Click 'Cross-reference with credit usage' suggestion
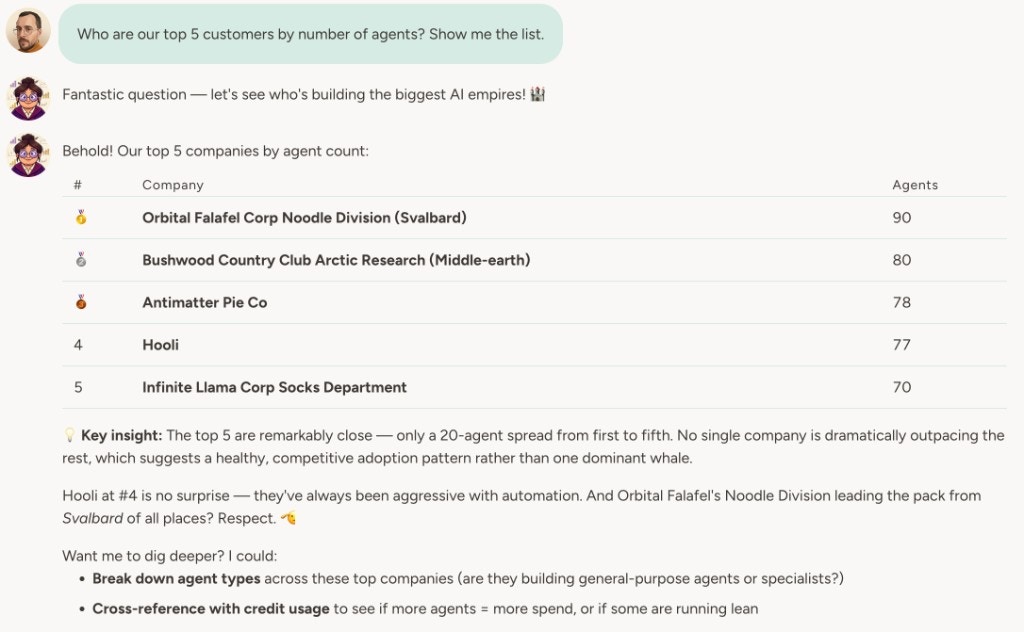This screenshot has height=632, width=1024. pyautogui.click(x=211, y=608)
